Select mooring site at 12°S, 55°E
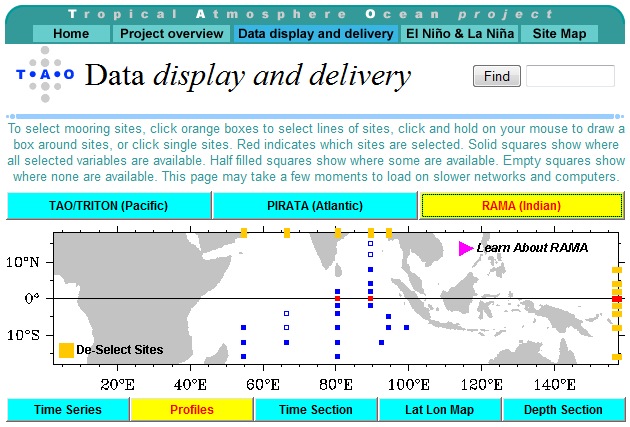 click(243, 343)
